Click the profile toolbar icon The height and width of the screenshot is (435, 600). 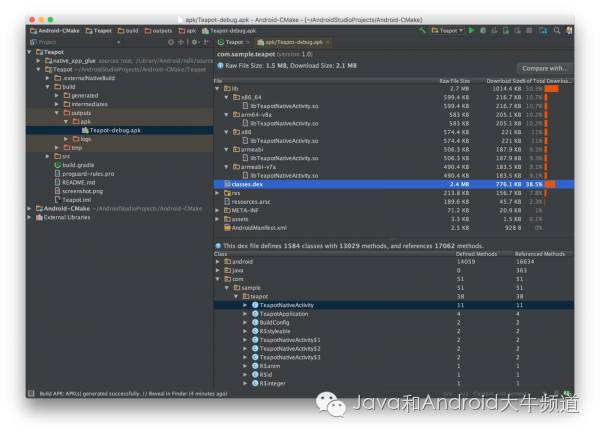click(x=495, y=30)
